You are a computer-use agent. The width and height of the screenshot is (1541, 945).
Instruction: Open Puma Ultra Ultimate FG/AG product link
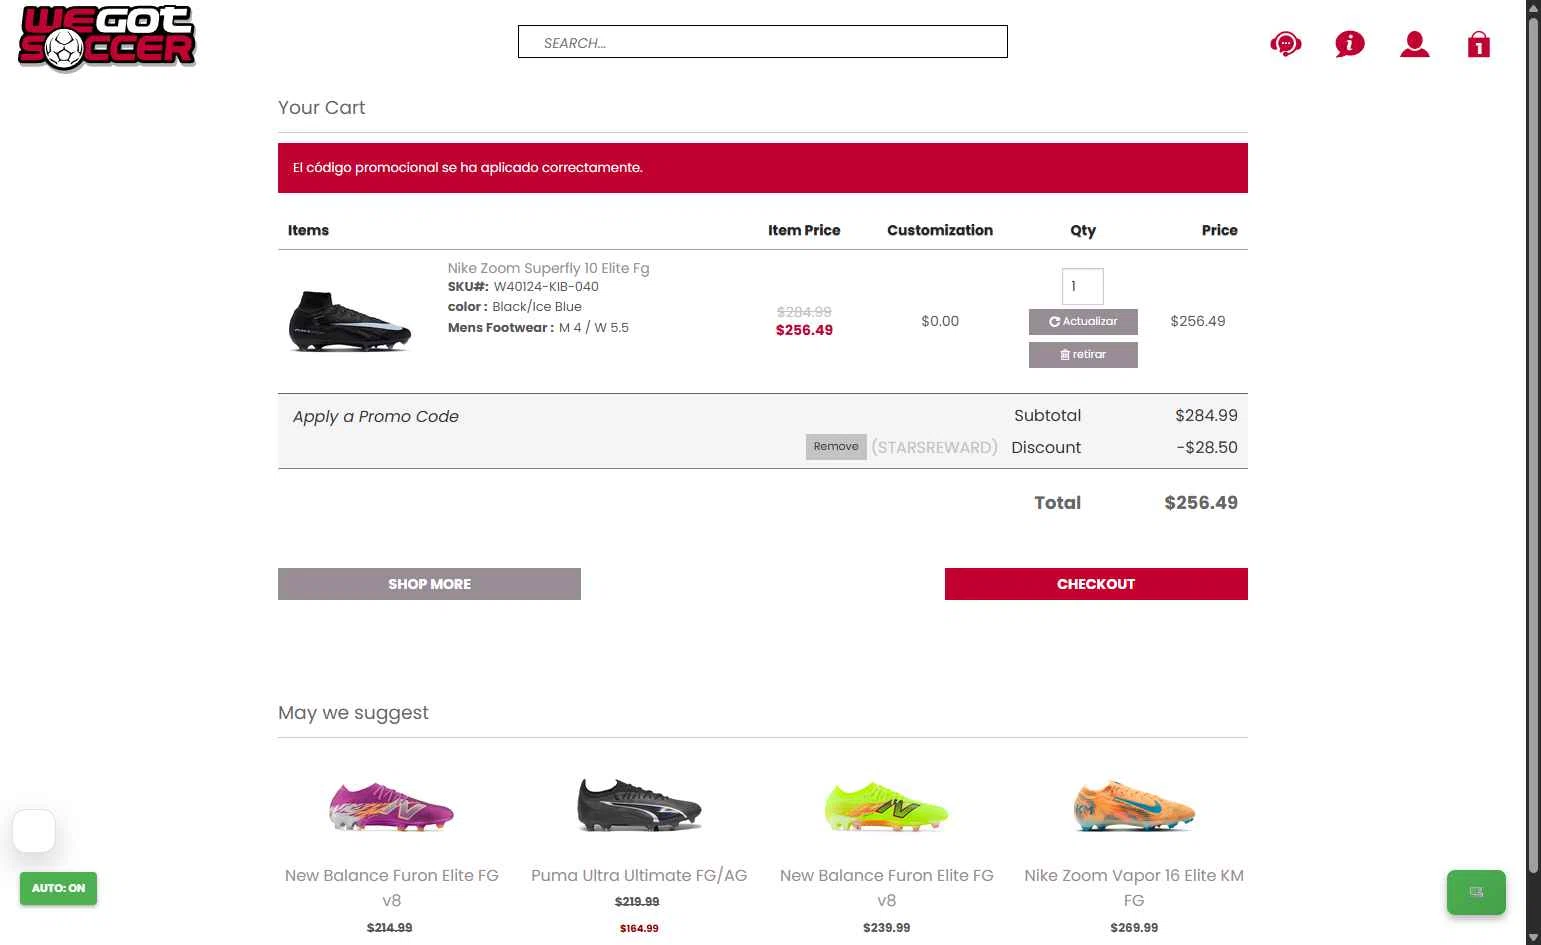[639, 875]
